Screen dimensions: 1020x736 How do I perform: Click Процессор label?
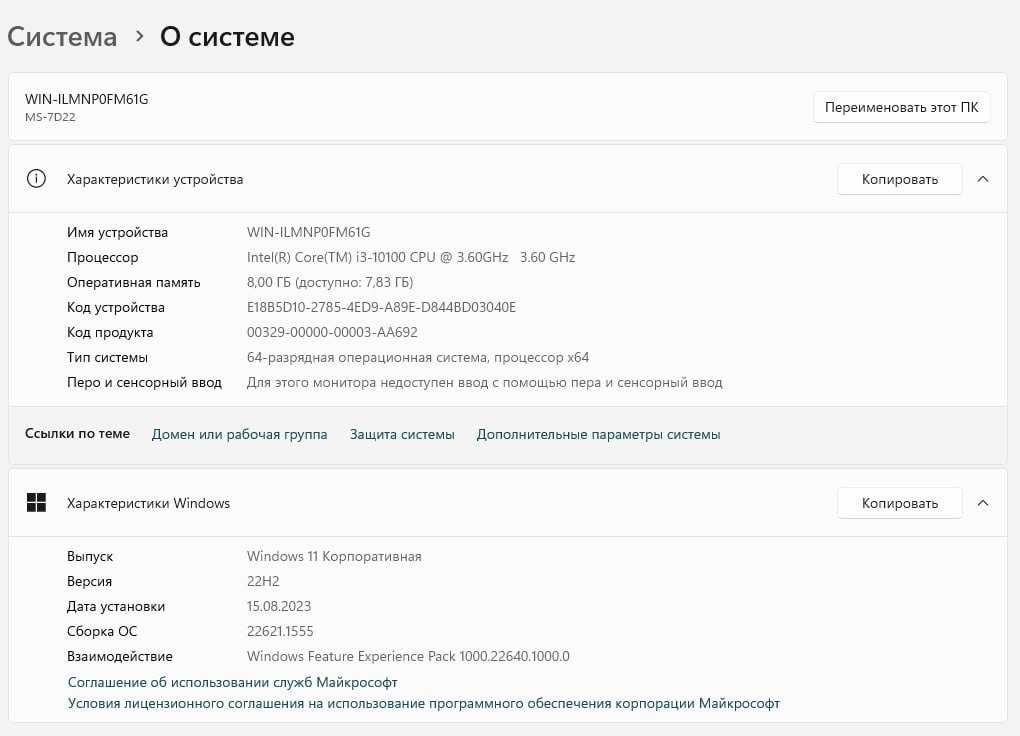pyautogui.click(x=103, y=257)
